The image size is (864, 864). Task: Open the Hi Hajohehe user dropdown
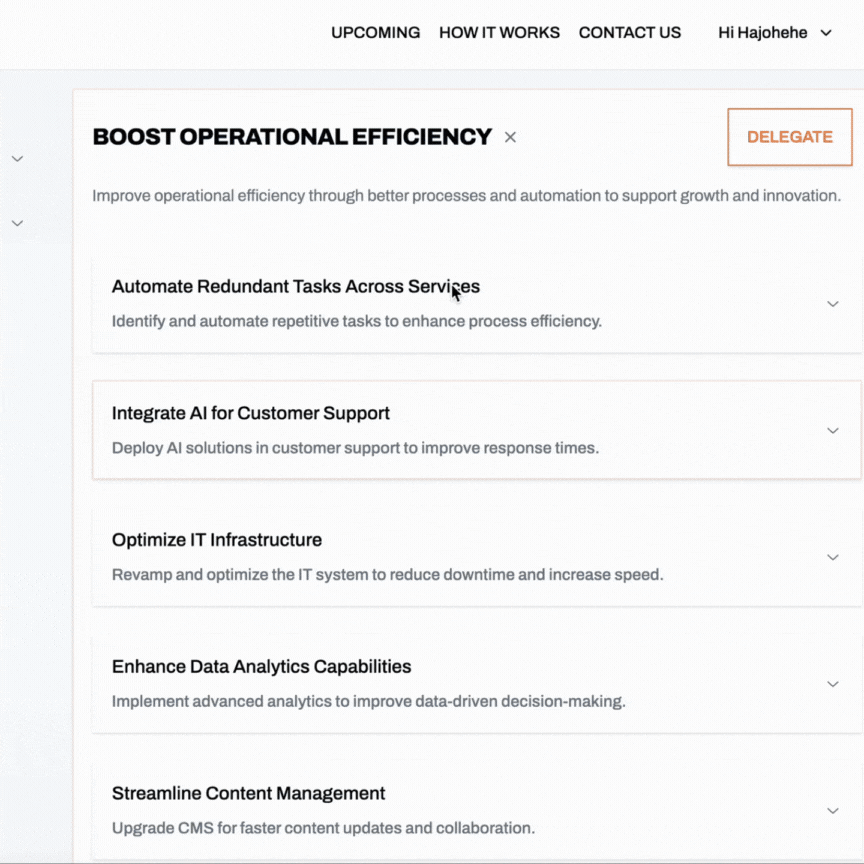(775, 33)
